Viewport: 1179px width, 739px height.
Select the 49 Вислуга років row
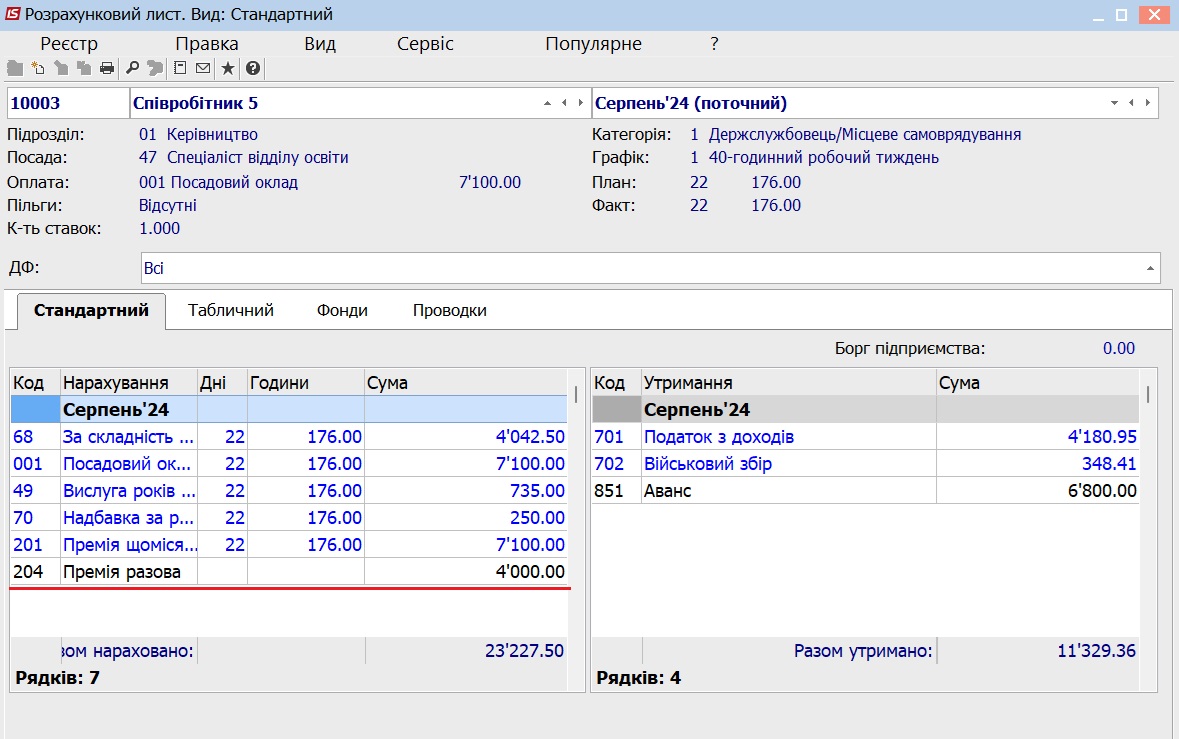point(289,491)
